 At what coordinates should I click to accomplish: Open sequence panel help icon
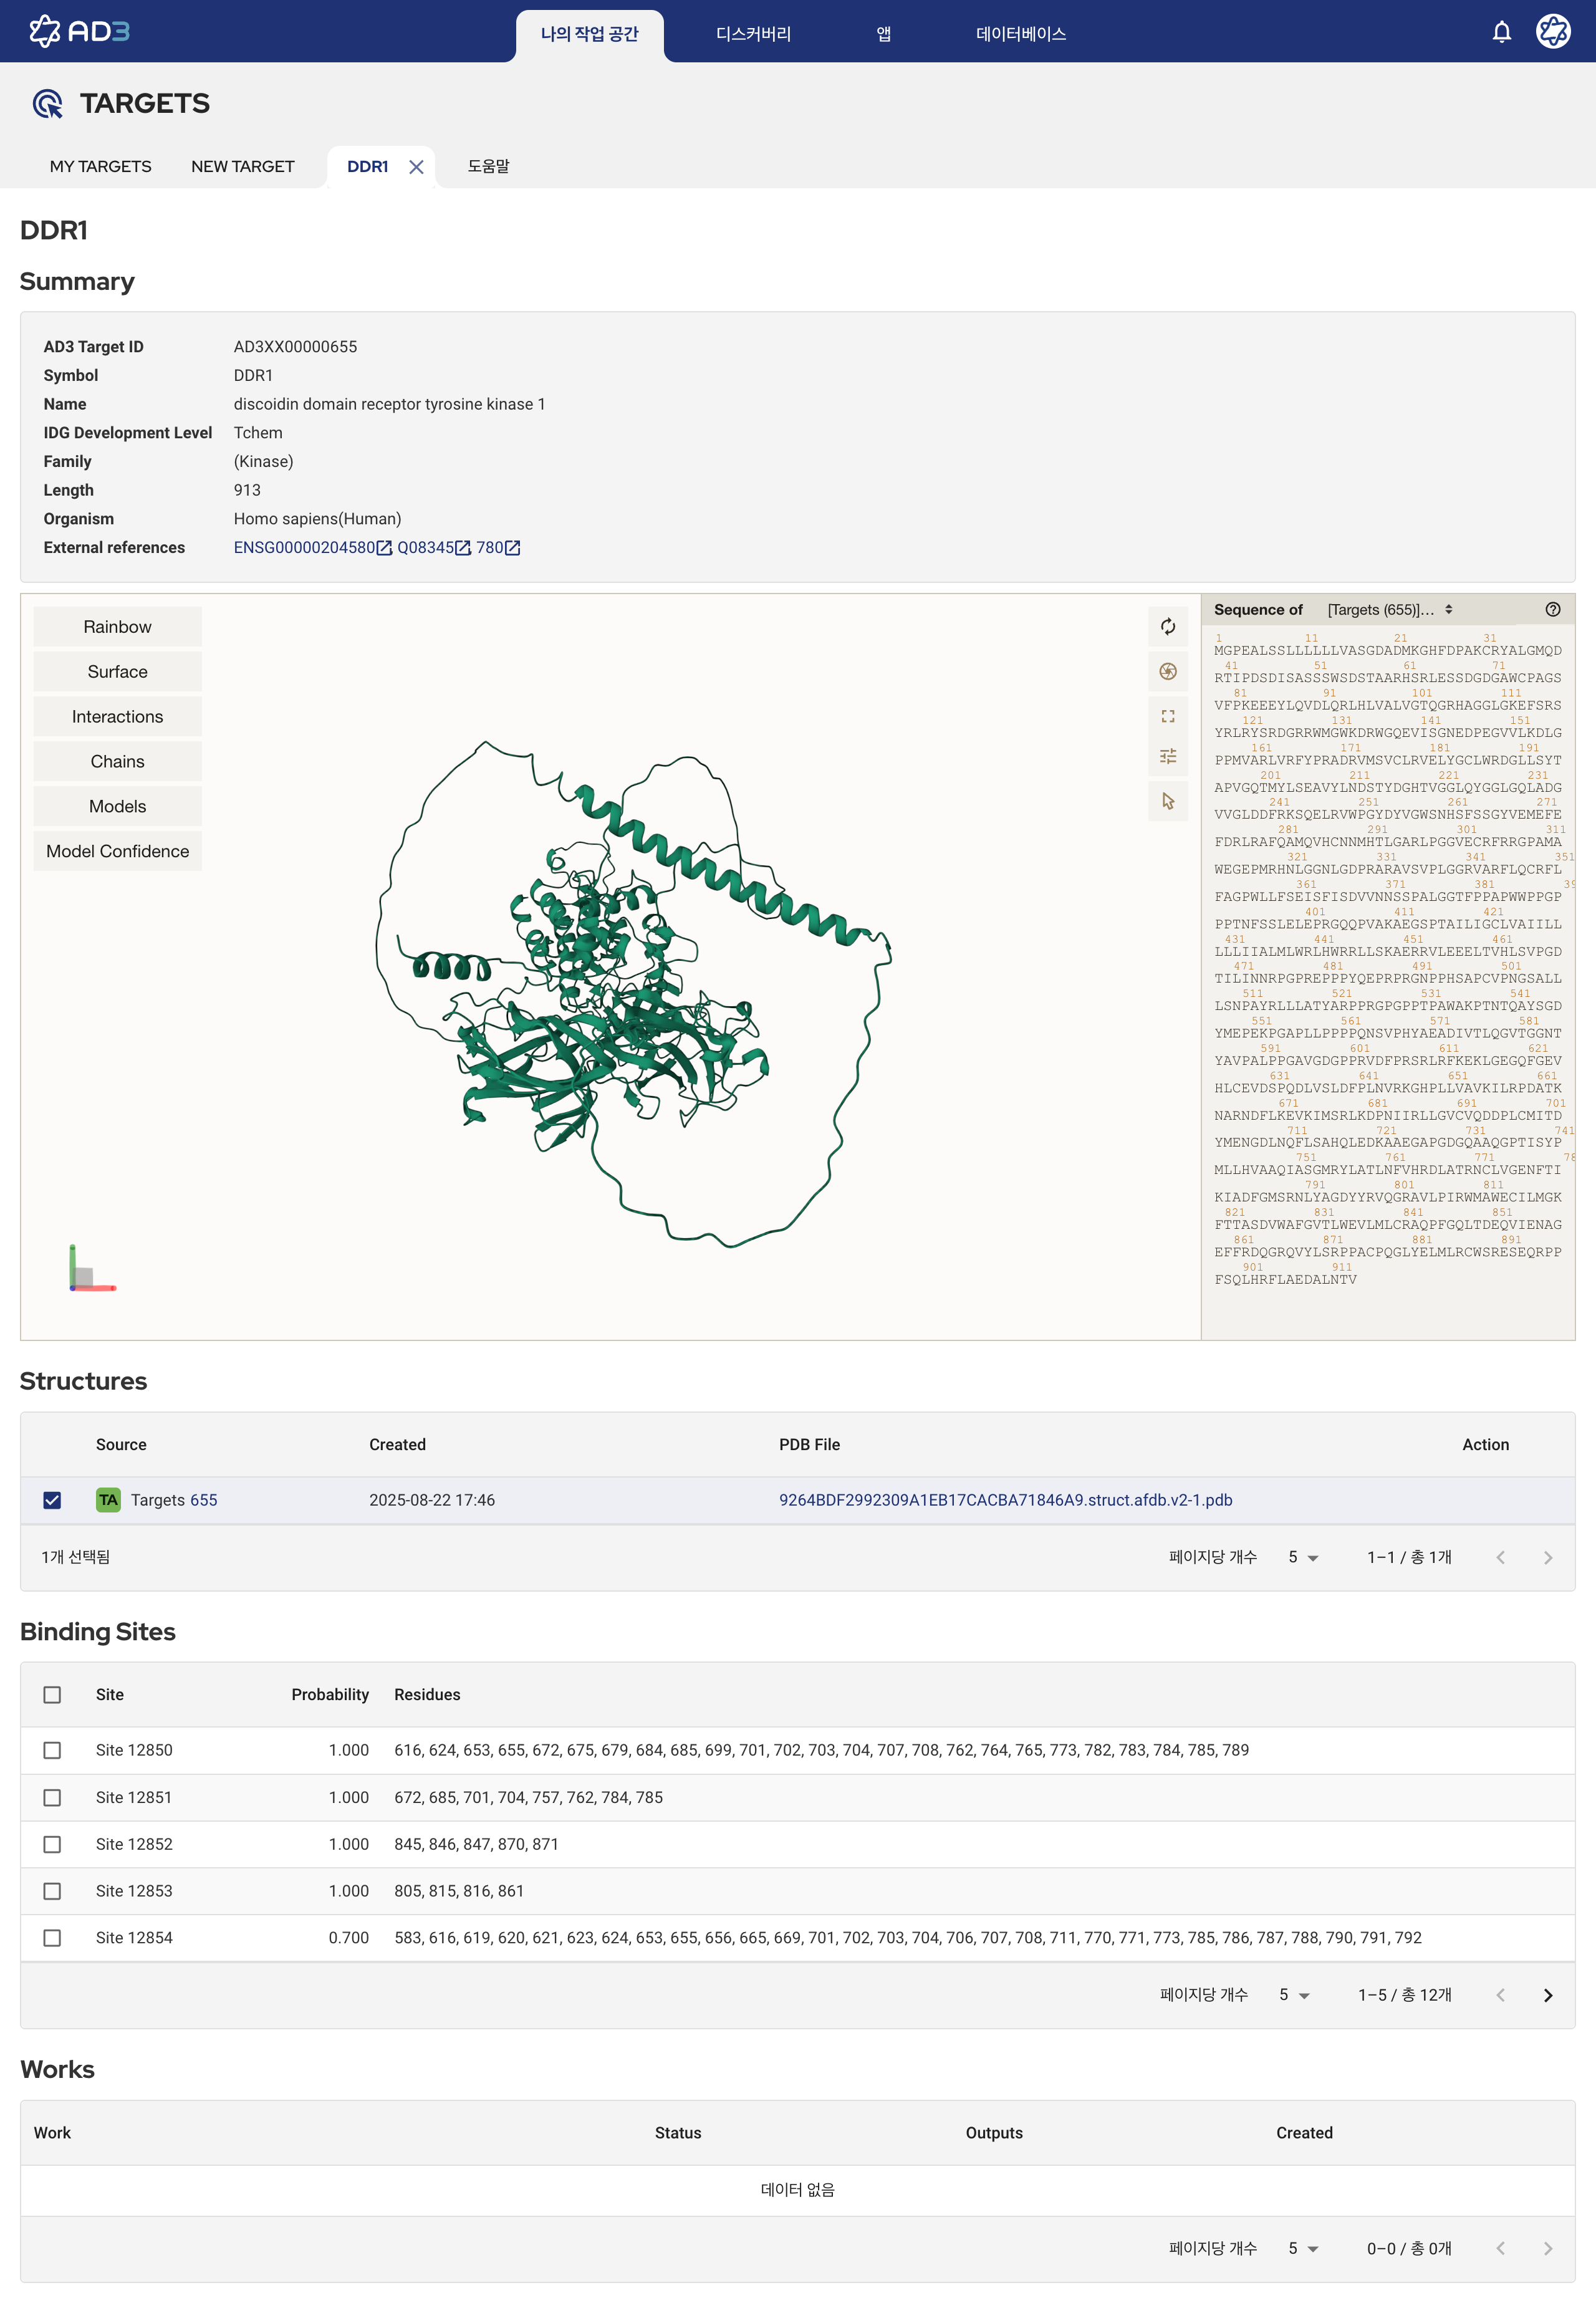[1552, 610]
